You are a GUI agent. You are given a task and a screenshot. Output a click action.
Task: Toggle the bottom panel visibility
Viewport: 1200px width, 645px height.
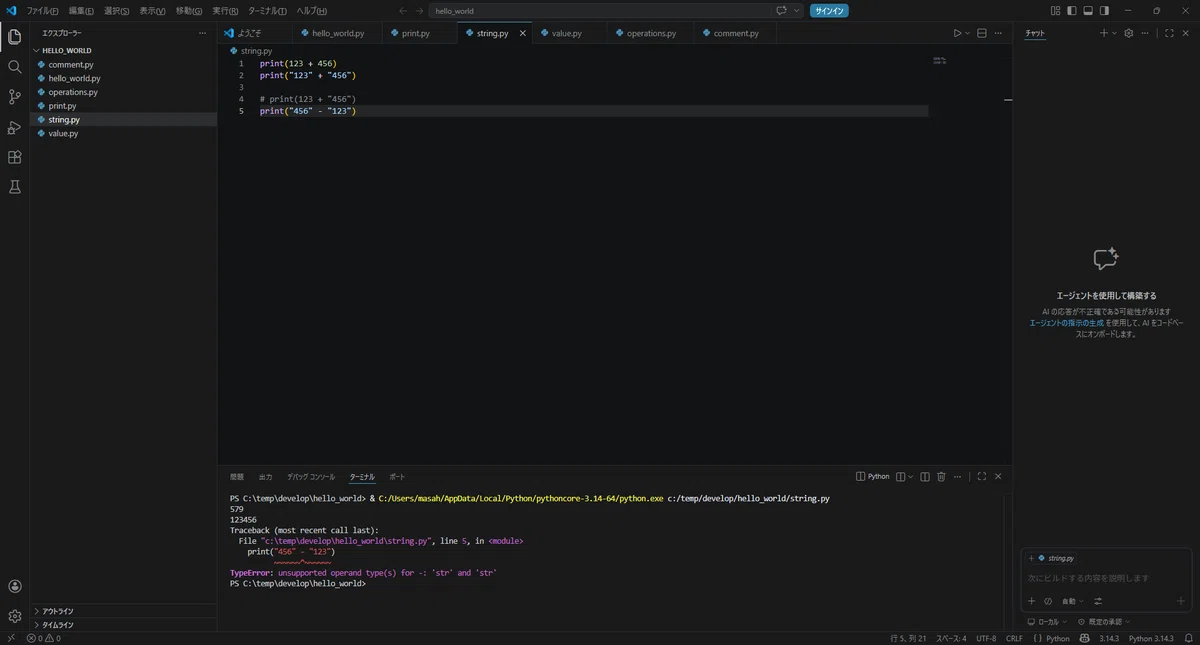click(1088, 11)
